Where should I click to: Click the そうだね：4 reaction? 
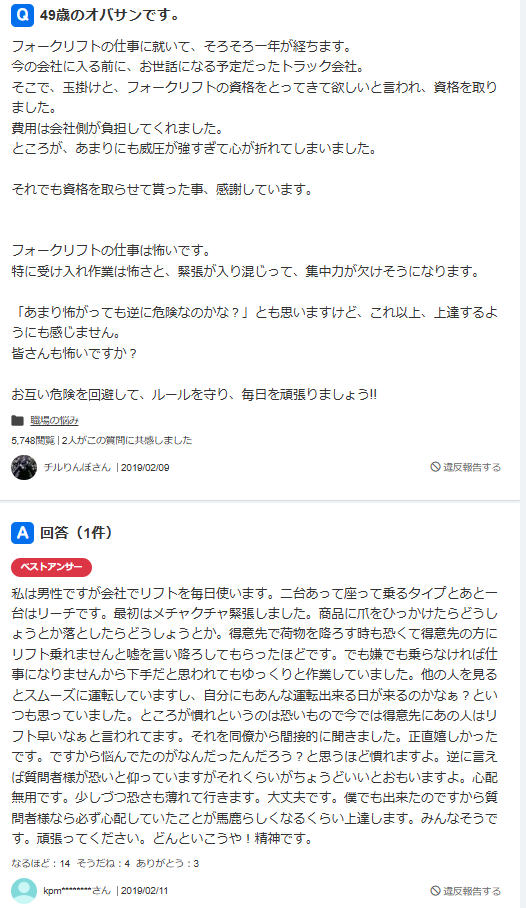tap(103, 863)
